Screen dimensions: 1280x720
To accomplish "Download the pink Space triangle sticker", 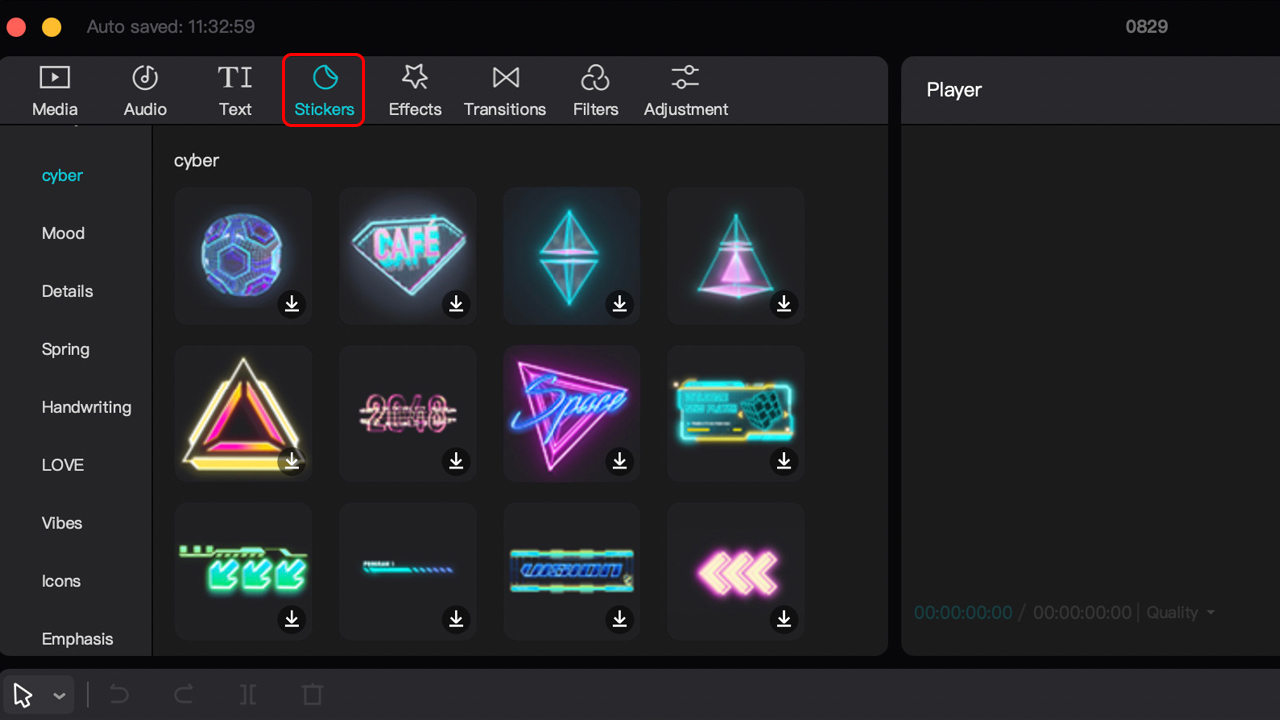I will pyautogui.click(x=620, y=460).
